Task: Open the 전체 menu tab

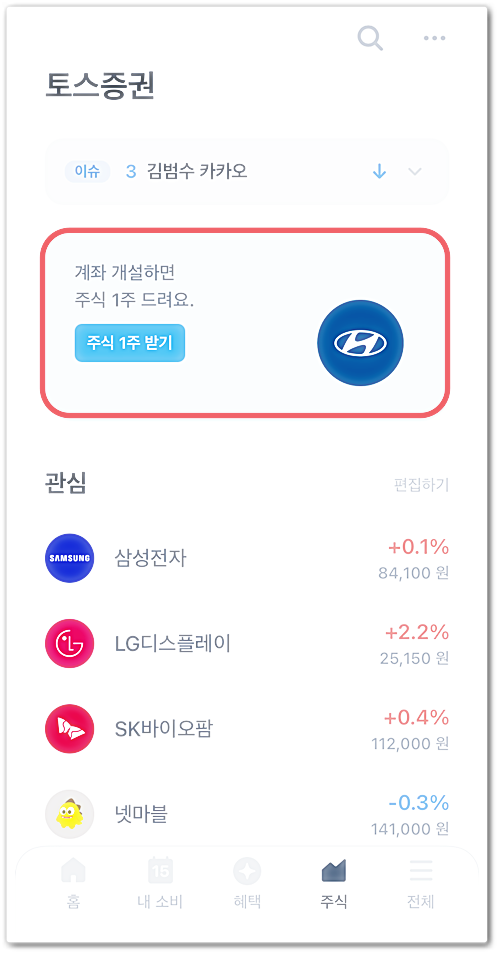Action: [420, 883]
